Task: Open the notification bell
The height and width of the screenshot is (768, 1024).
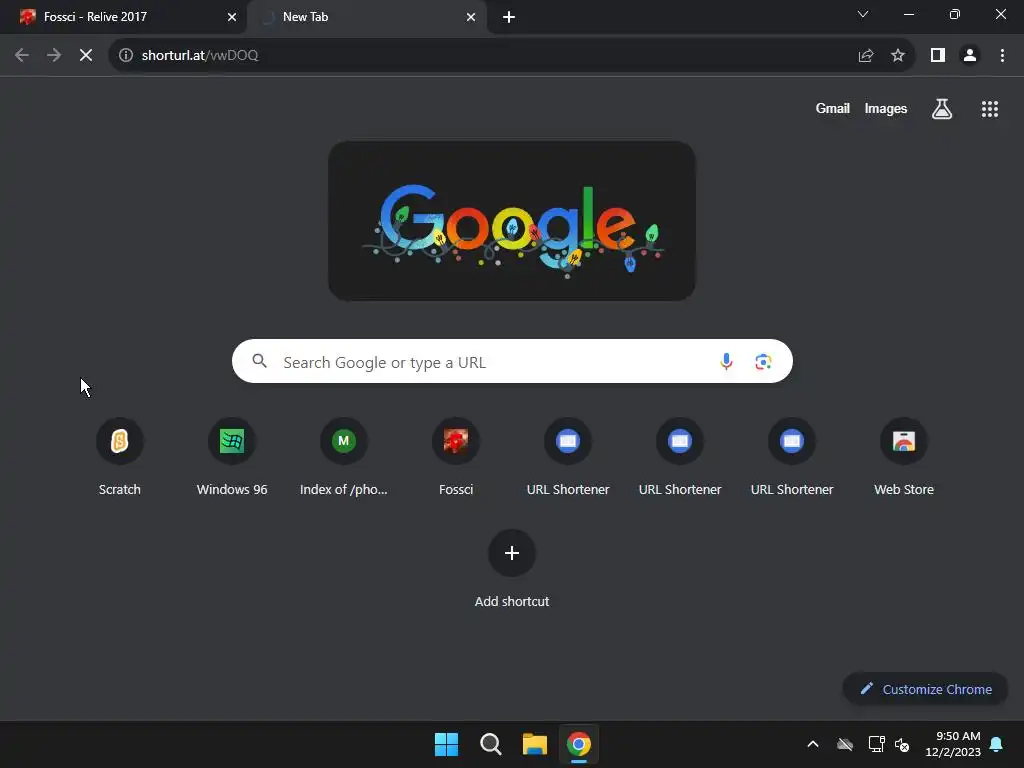Action: tap(997, 744)
